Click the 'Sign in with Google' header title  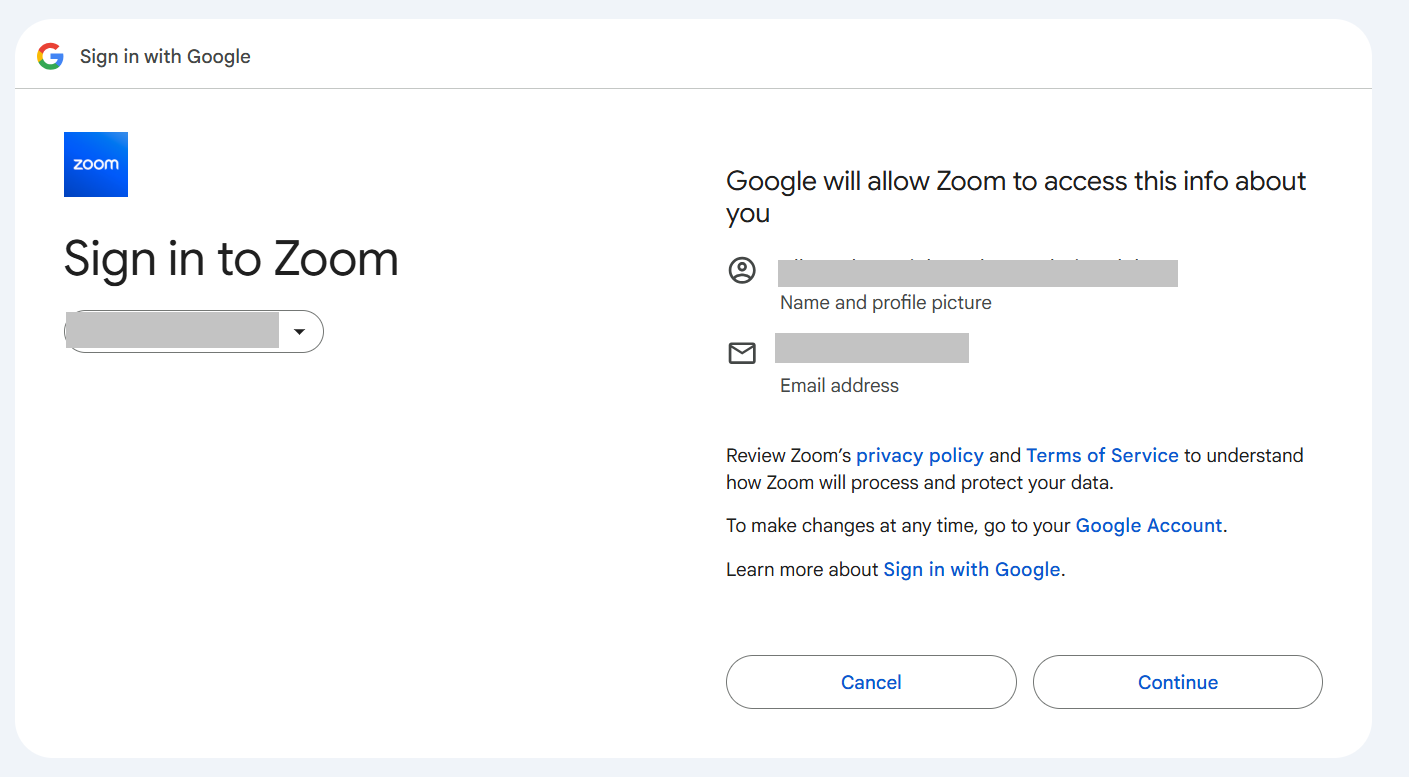pyautogui.click(x=165, y=57)
